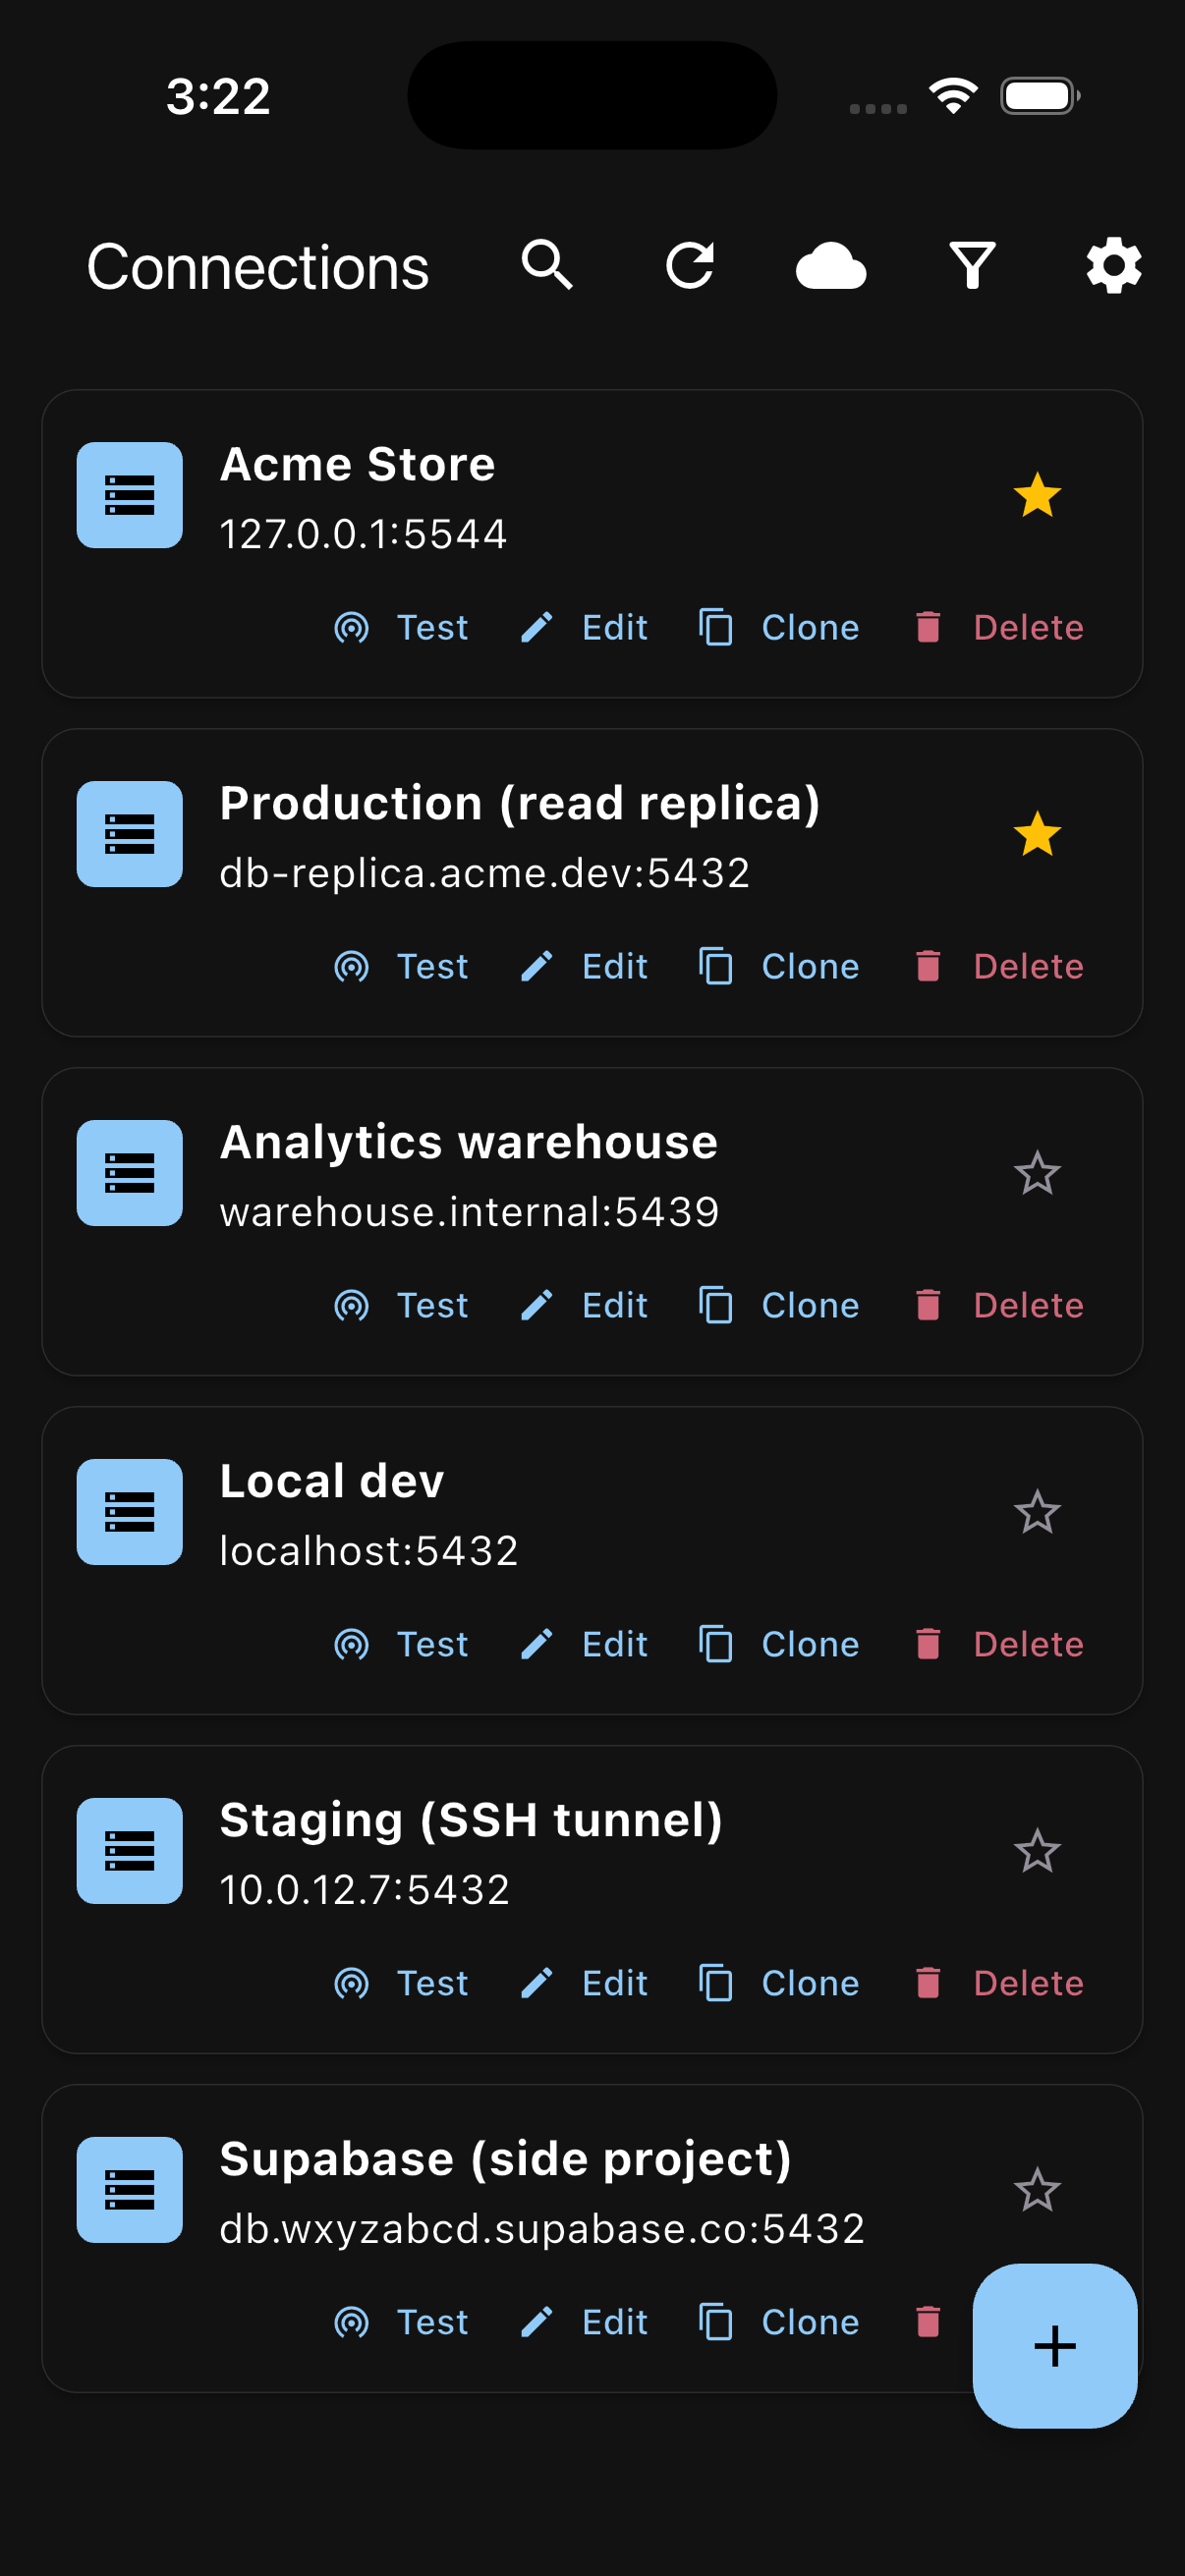This screenshot has height=2576, width=1185.
Task: Delete Production (read replica) connection
Action: tap(999, 967)
